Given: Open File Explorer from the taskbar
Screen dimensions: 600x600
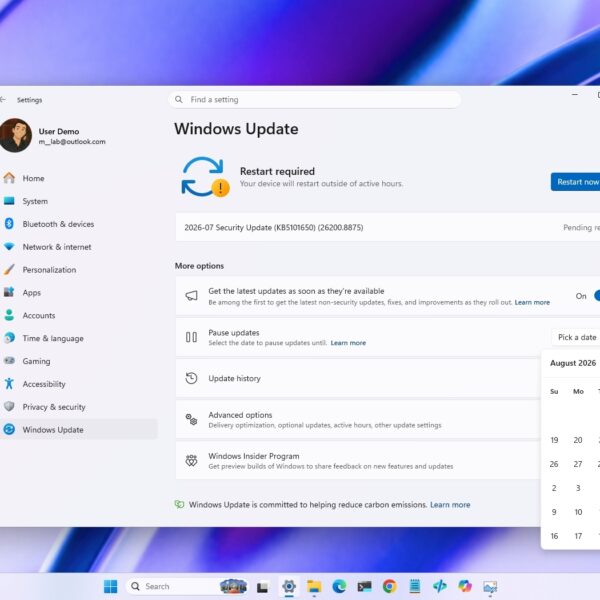Looking at the screenshot, I should [314, 587].
